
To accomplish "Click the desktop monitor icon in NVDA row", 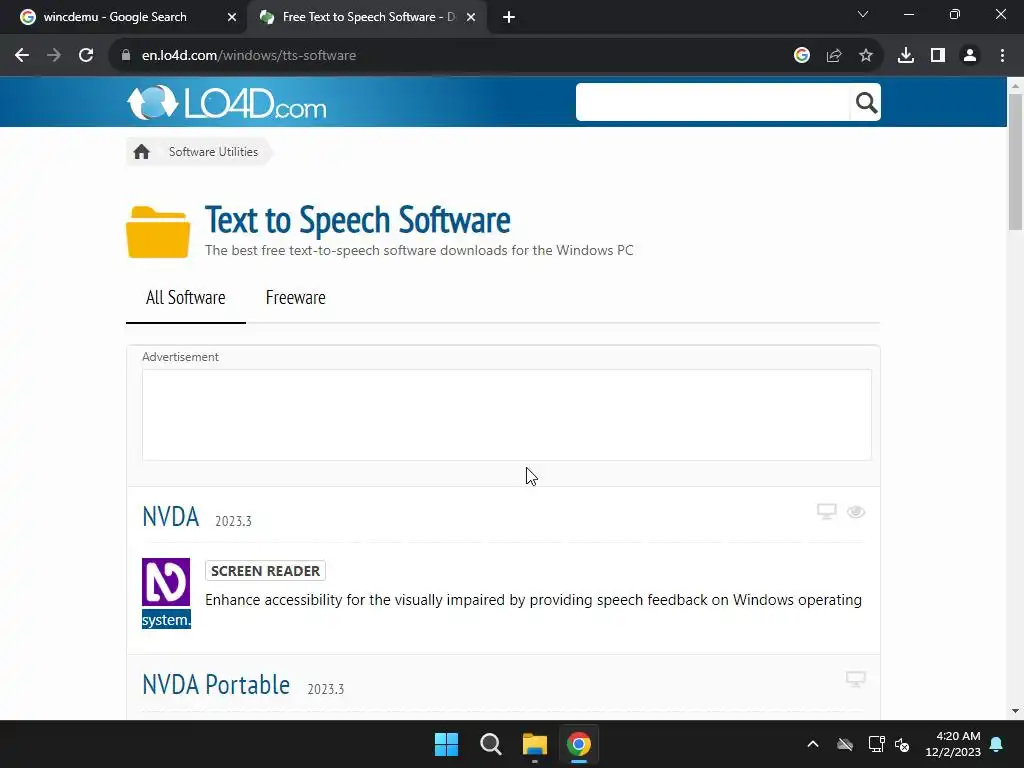I will click(x=827, y=511).
